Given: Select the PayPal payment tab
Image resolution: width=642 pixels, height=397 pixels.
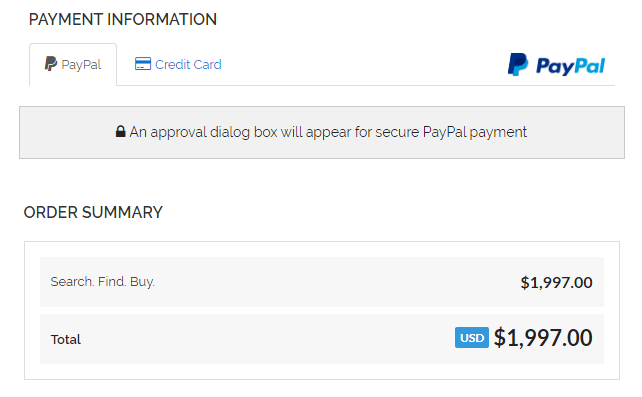Looking at the screenshot, I should (73, 65).
